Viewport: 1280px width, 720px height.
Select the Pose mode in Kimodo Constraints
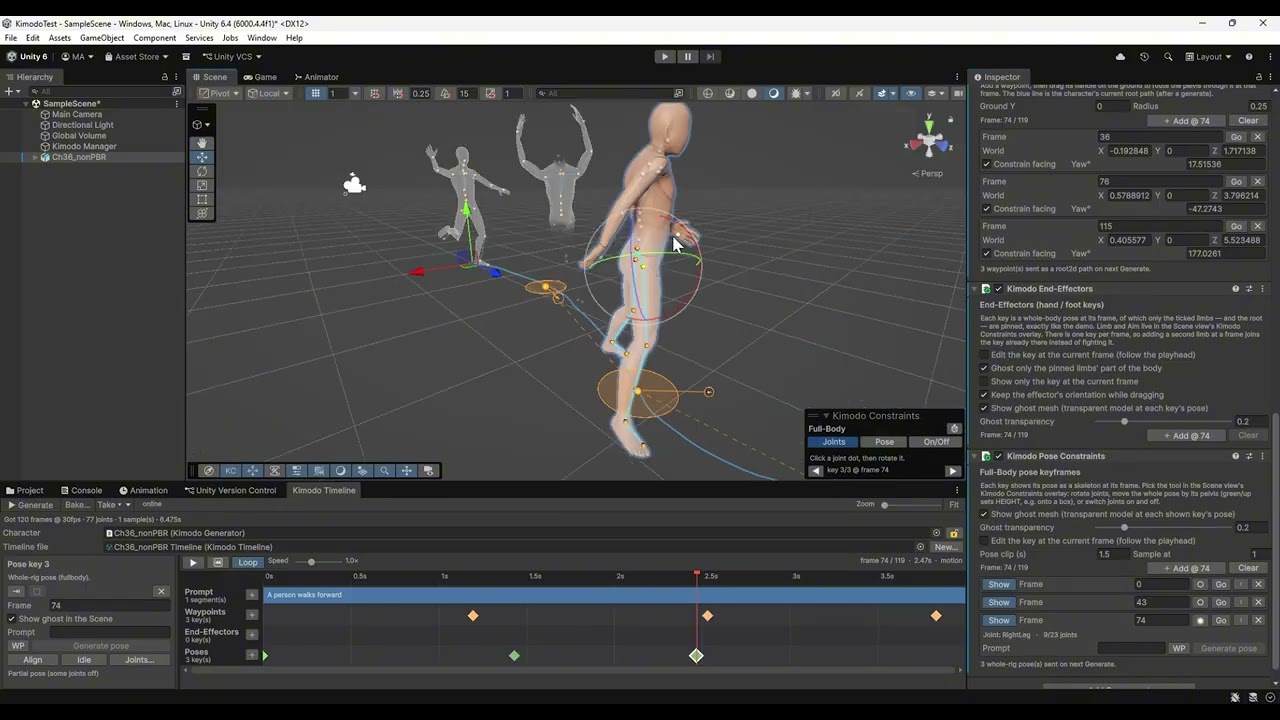885,442
